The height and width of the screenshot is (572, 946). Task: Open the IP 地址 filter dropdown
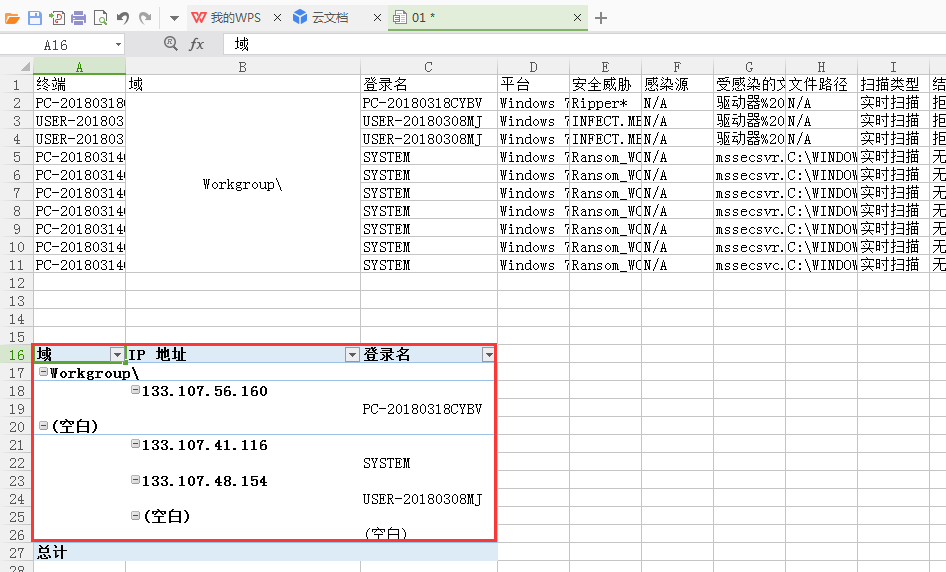[x=352, y=355]
